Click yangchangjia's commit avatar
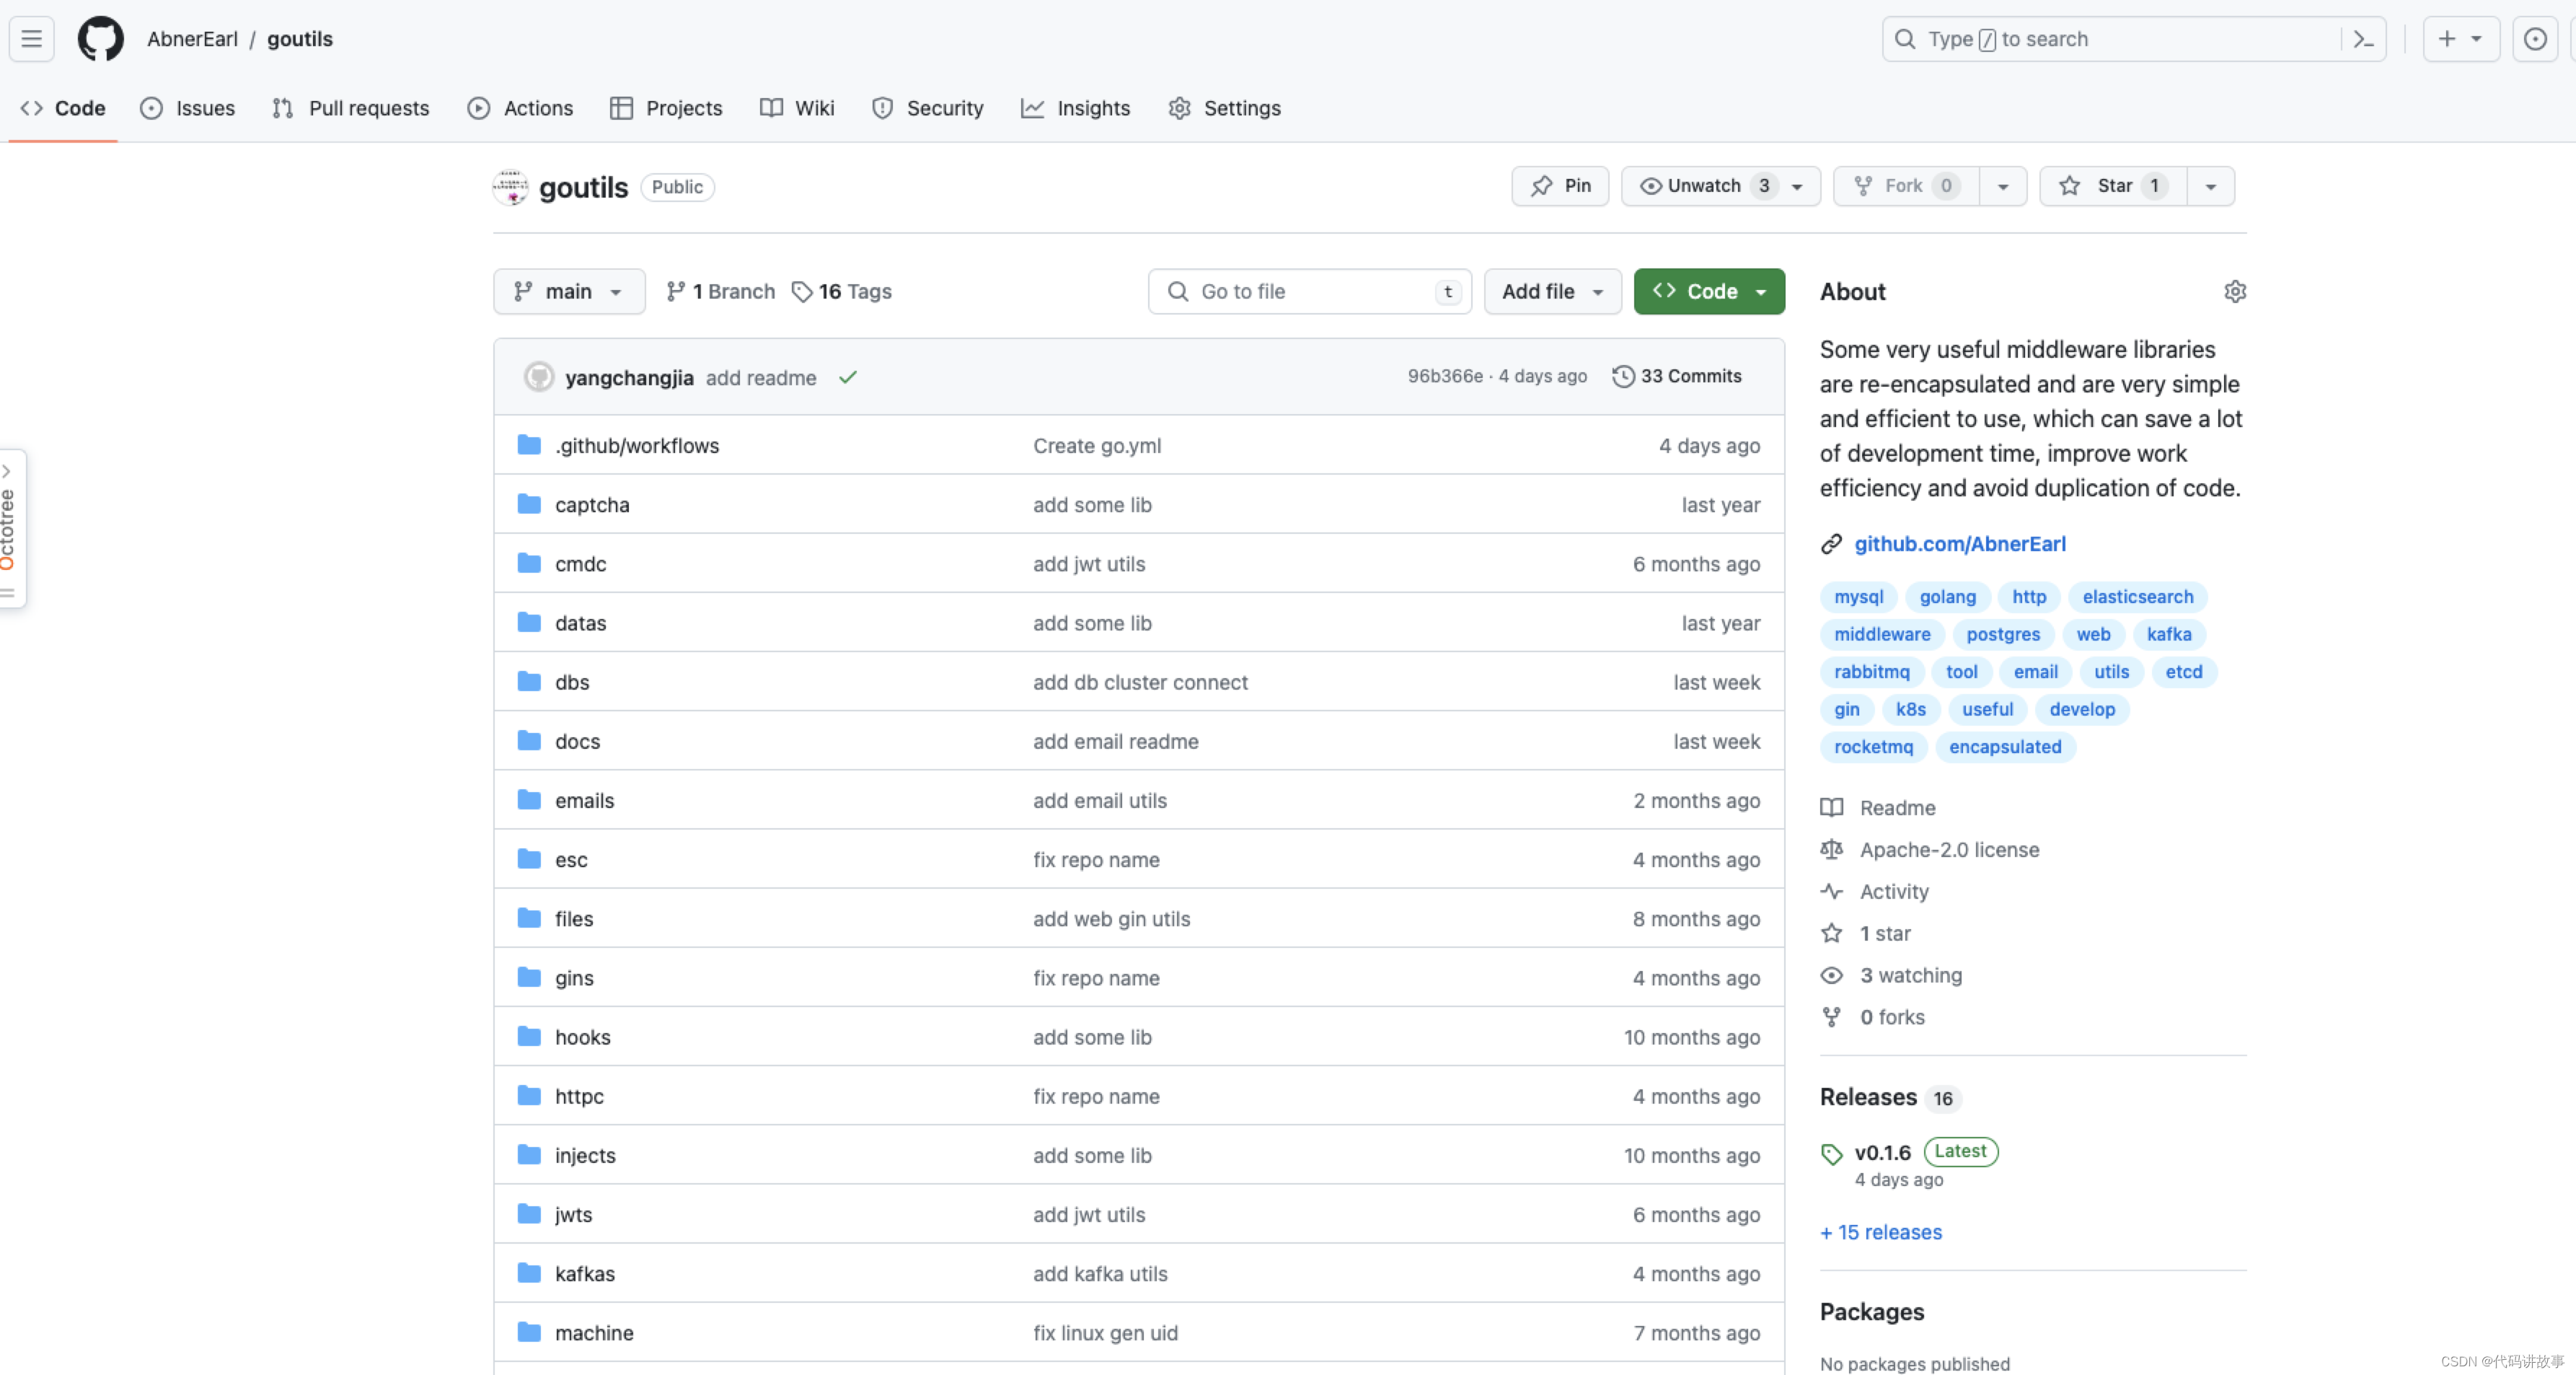 pyautogui.click(x=539, y=377)
